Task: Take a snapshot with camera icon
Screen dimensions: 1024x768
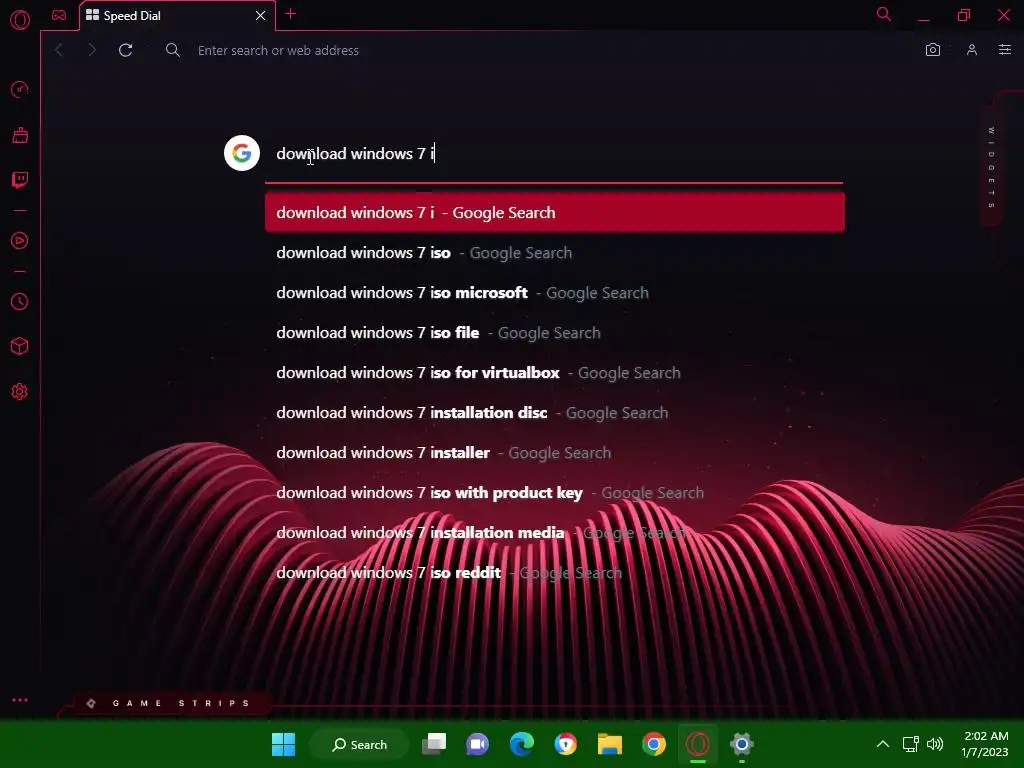Action: click(933, 50)
